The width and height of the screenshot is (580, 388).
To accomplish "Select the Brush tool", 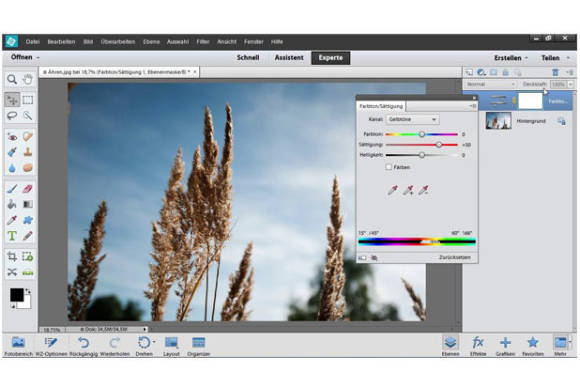I will (12, 189).
